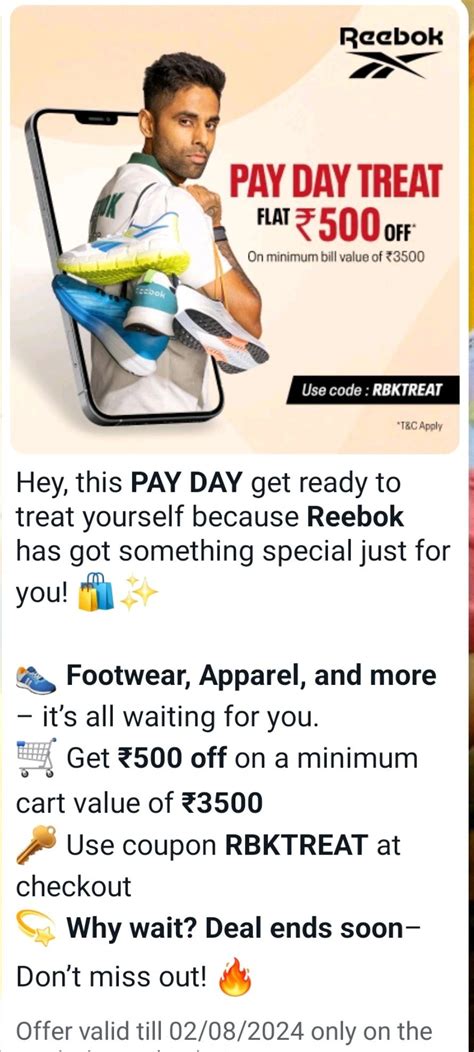Tap the Footwear, Apparel, and more line

[x=250, y=676]
